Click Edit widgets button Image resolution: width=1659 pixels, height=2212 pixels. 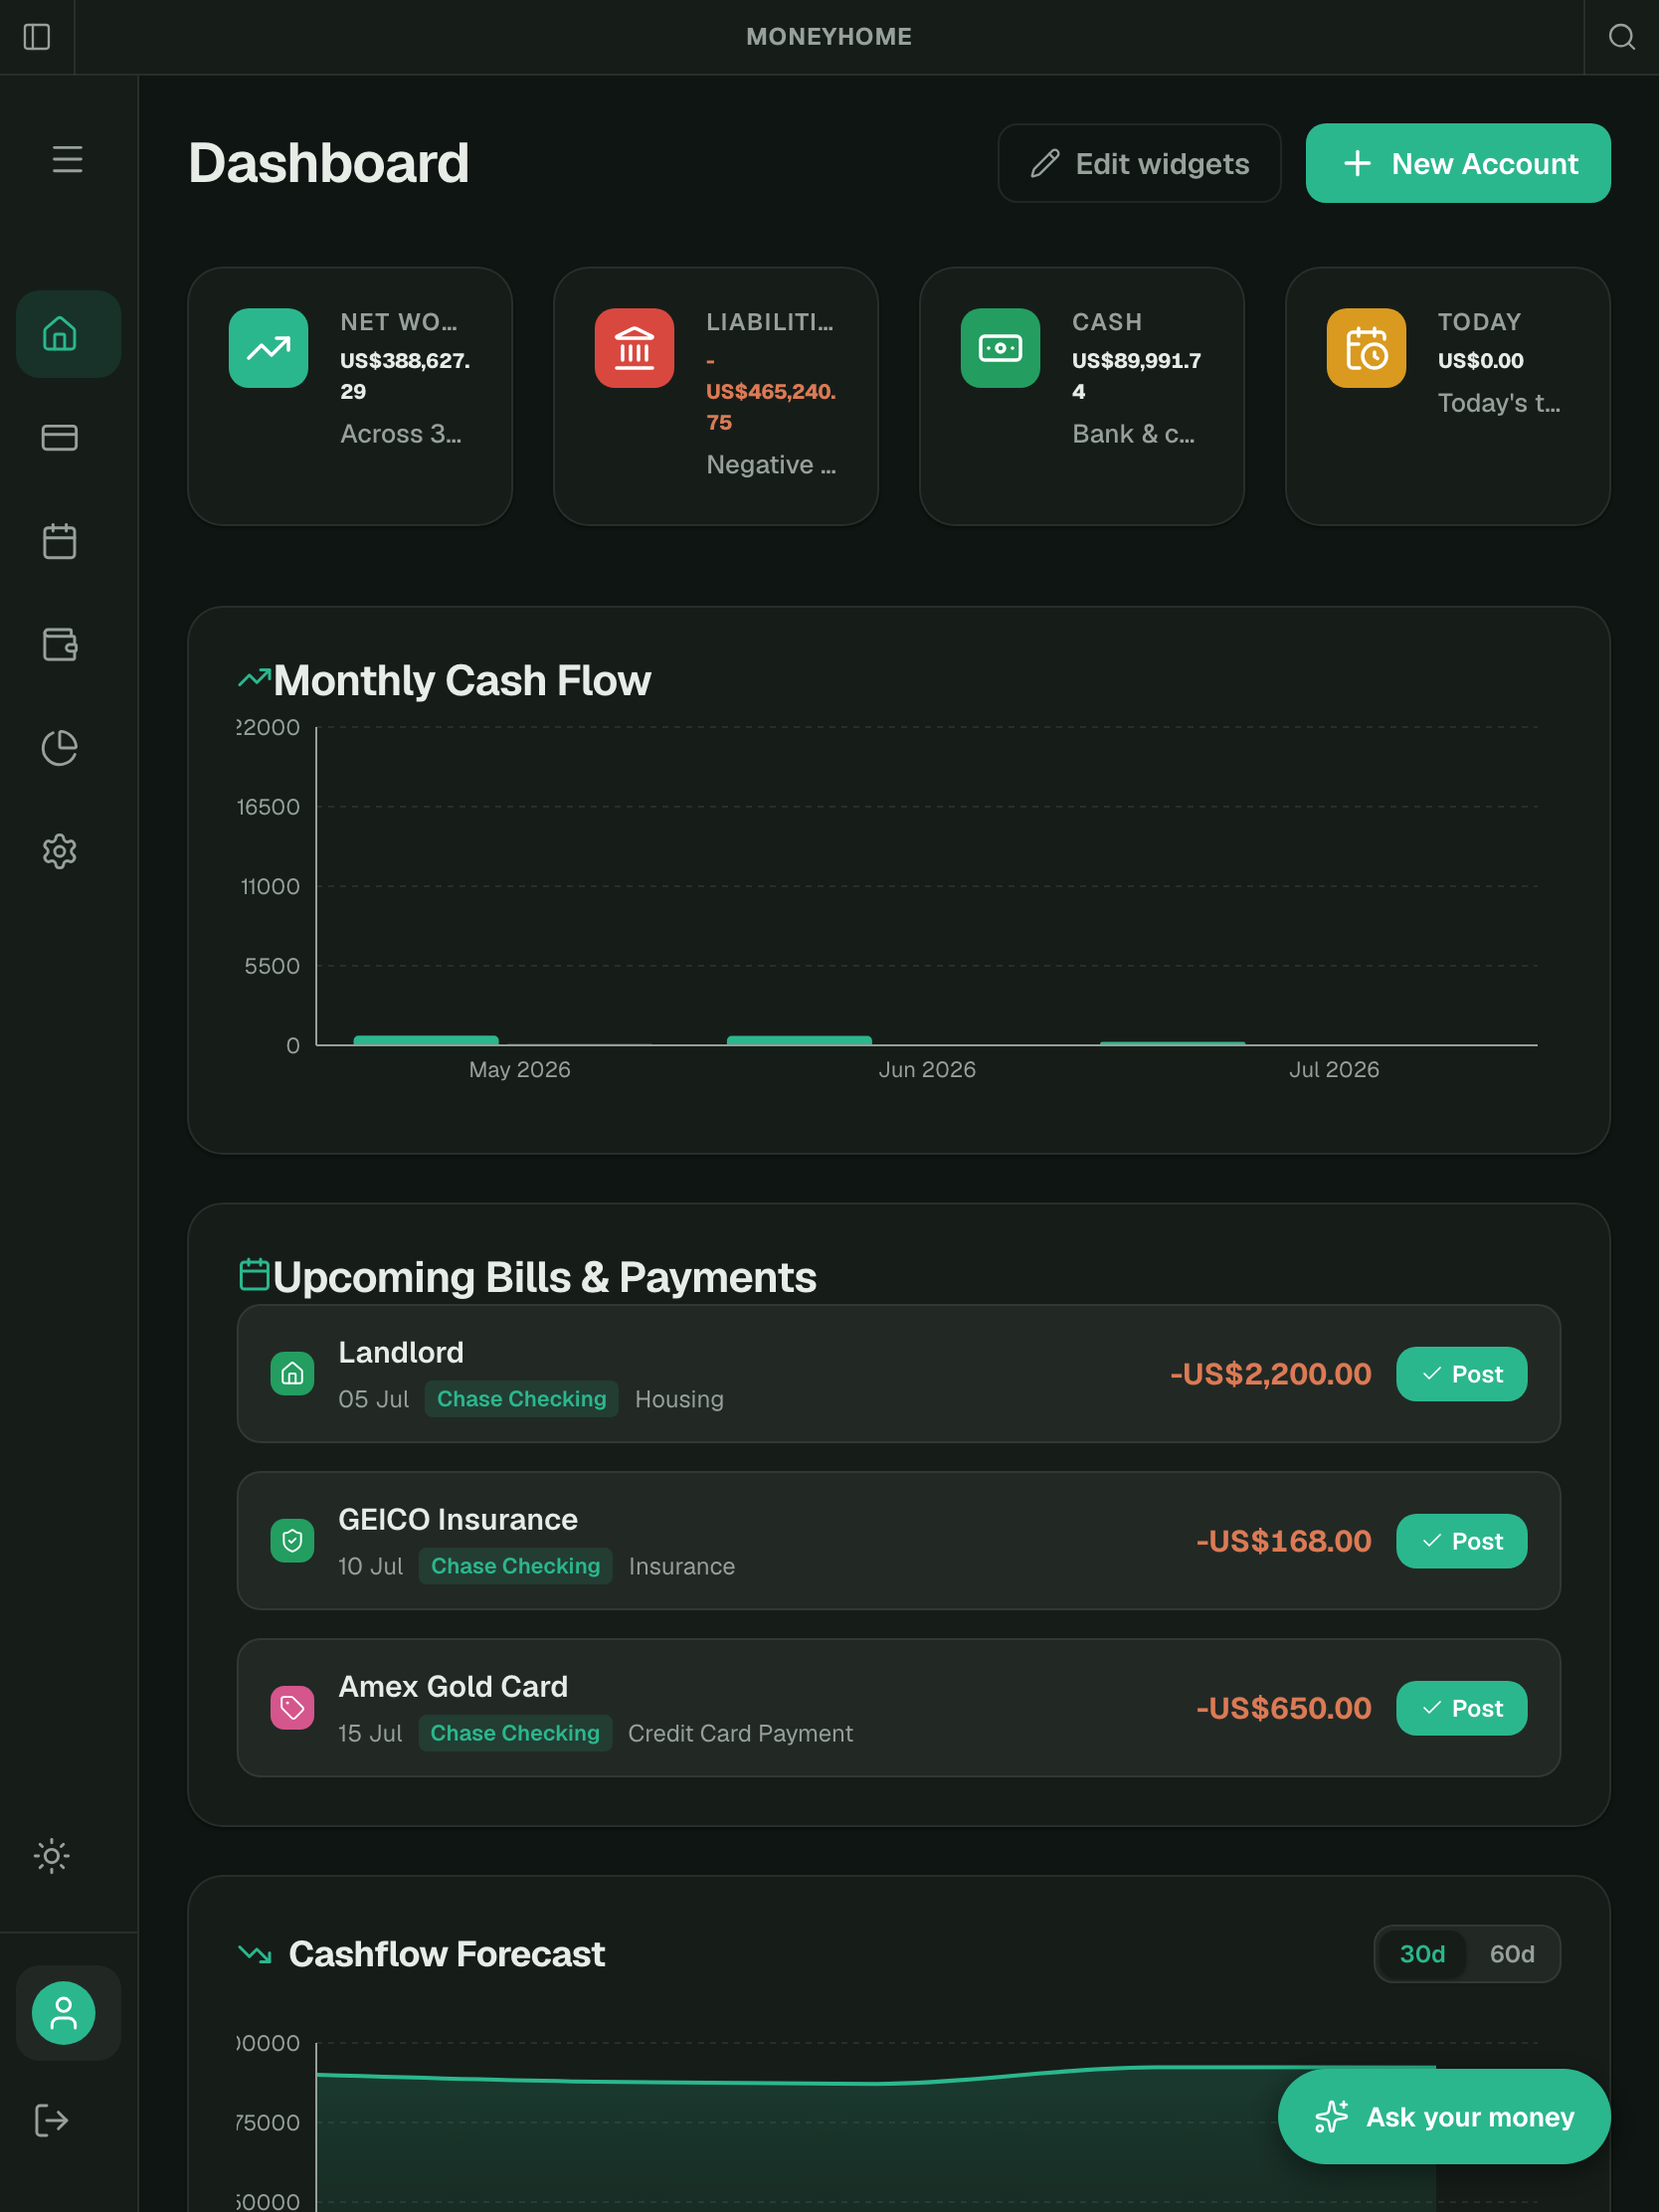(x=1139, y=163)
